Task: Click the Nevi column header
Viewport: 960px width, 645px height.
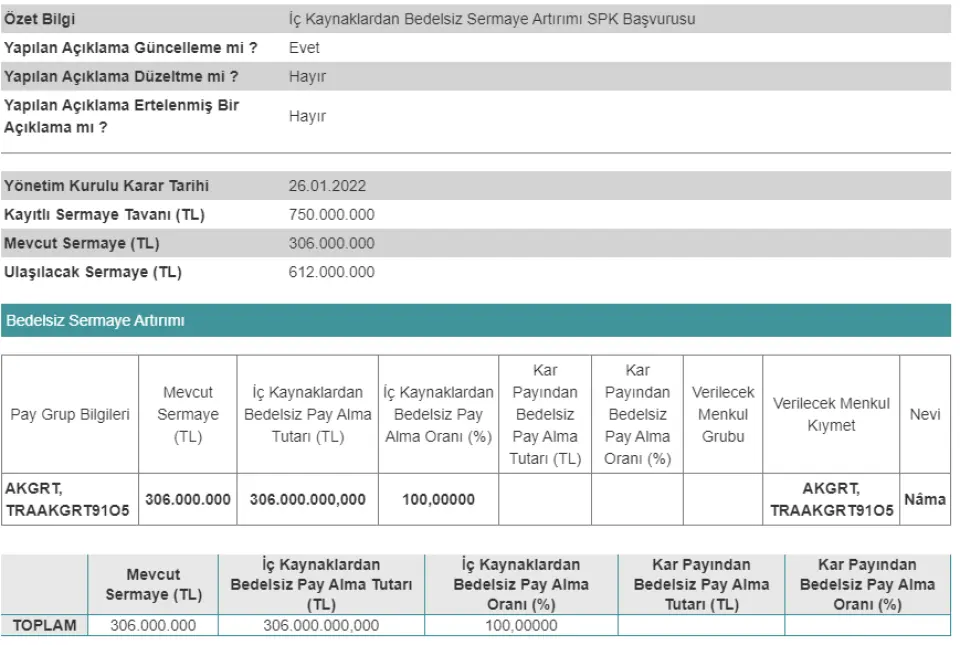Action: click(x=925, y=414)
